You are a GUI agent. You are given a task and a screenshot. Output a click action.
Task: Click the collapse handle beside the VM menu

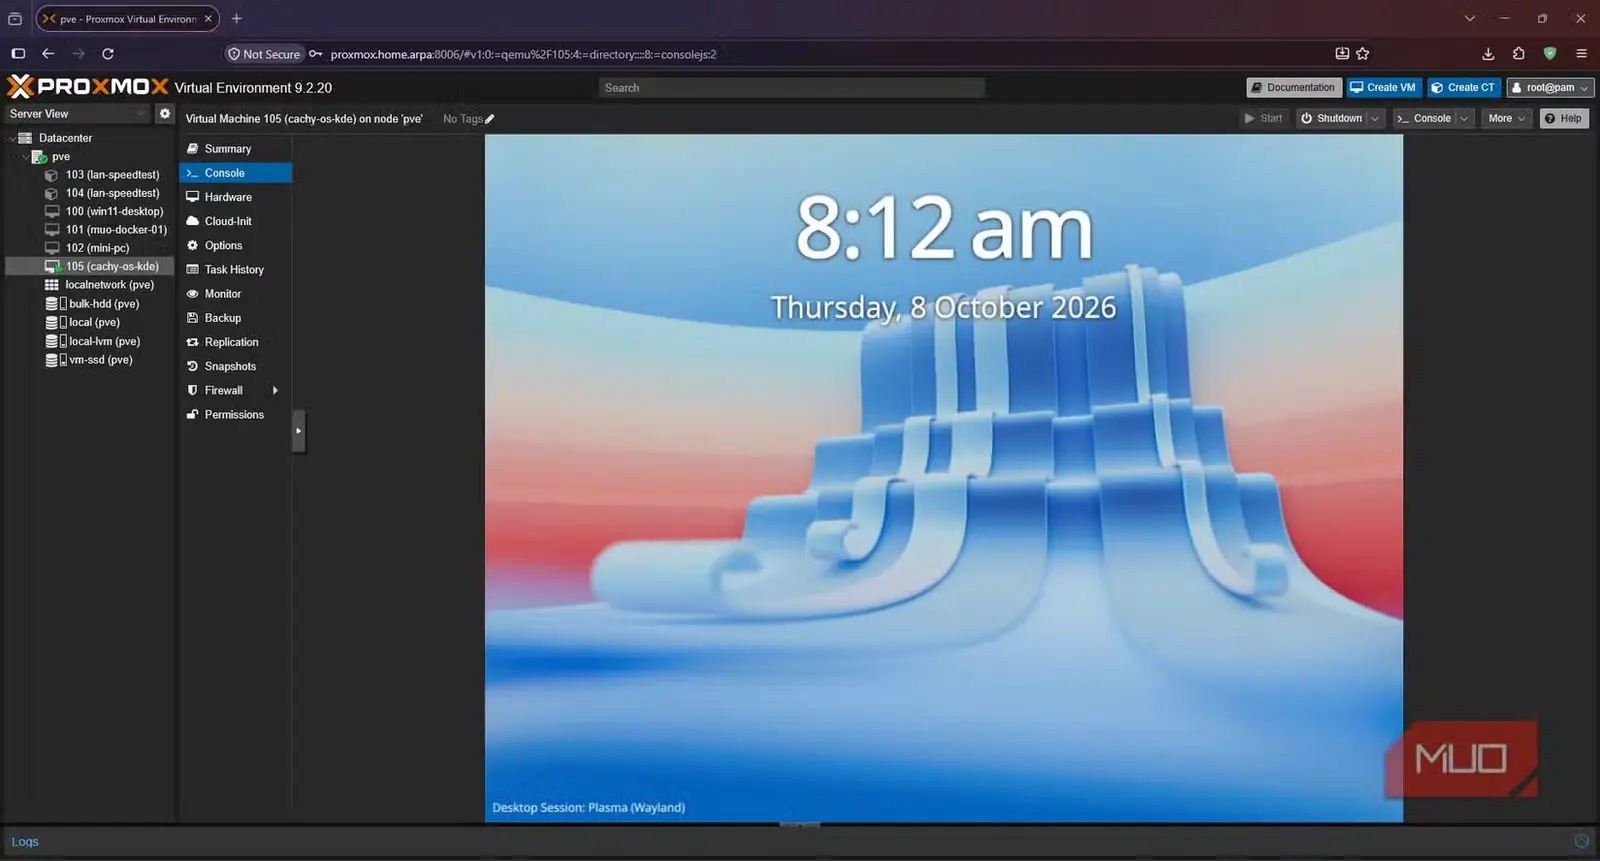point(298,431)
